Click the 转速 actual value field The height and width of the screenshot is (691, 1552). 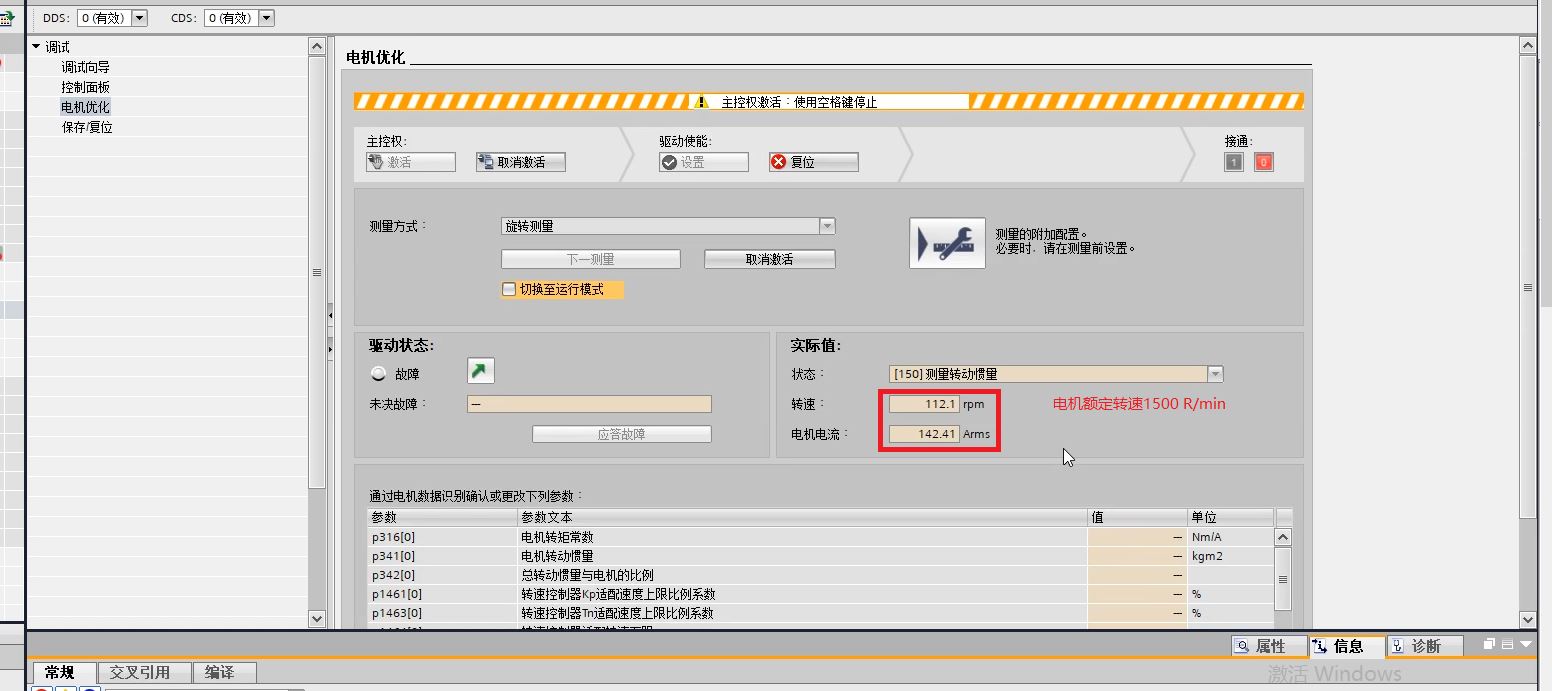924,404
